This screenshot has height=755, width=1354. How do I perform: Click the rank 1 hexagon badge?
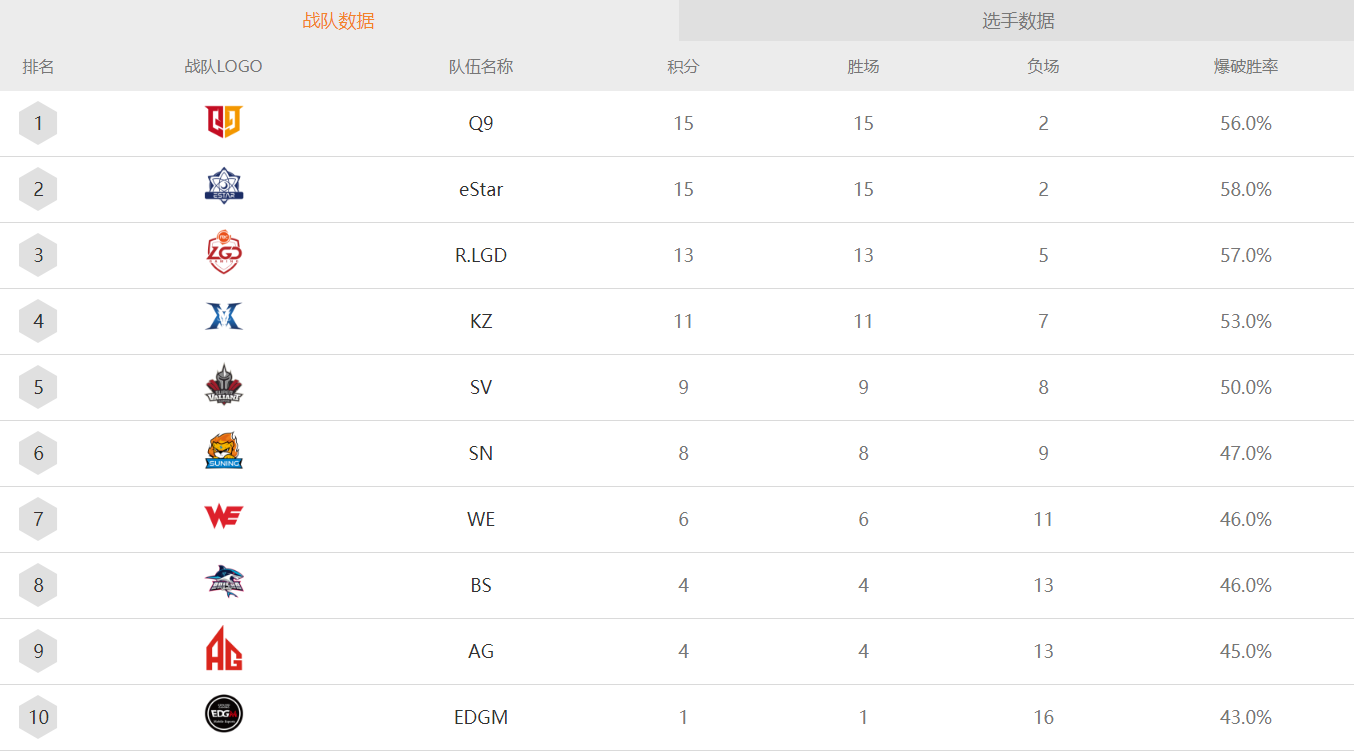pos(38,123)
